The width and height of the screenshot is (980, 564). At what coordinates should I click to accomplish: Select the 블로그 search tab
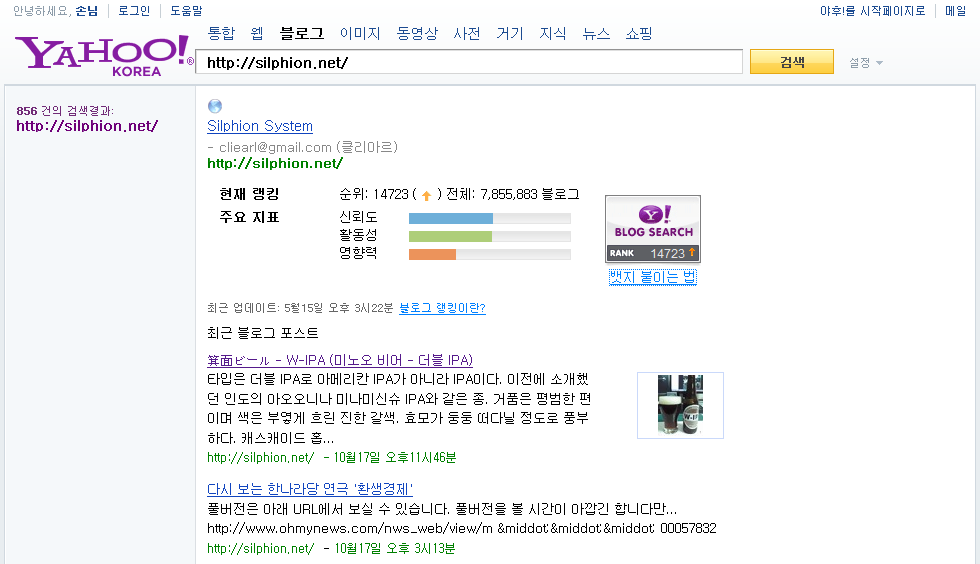click(x=302, y=33)
